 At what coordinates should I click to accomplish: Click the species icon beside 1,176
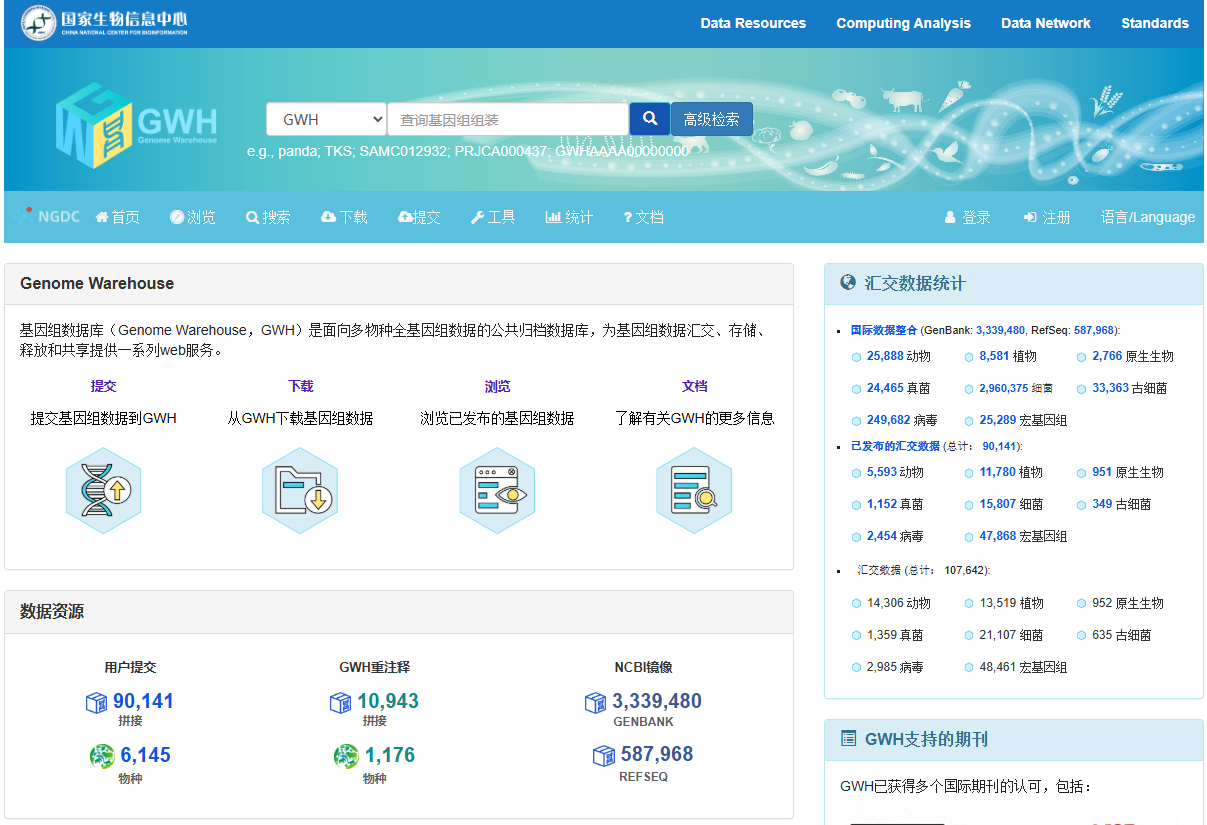(346, 756)
